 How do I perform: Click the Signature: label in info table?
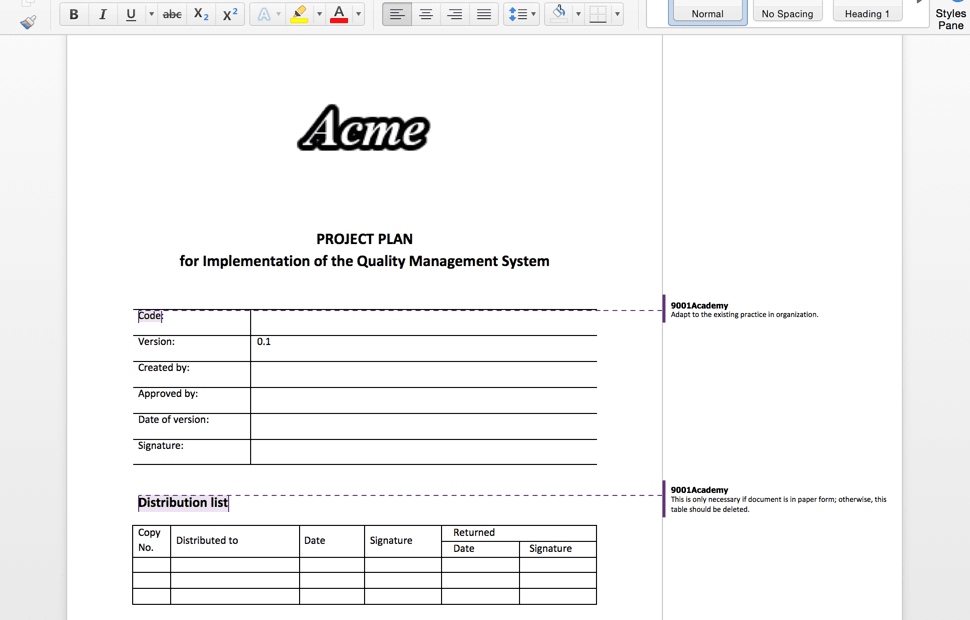point(161,446)
